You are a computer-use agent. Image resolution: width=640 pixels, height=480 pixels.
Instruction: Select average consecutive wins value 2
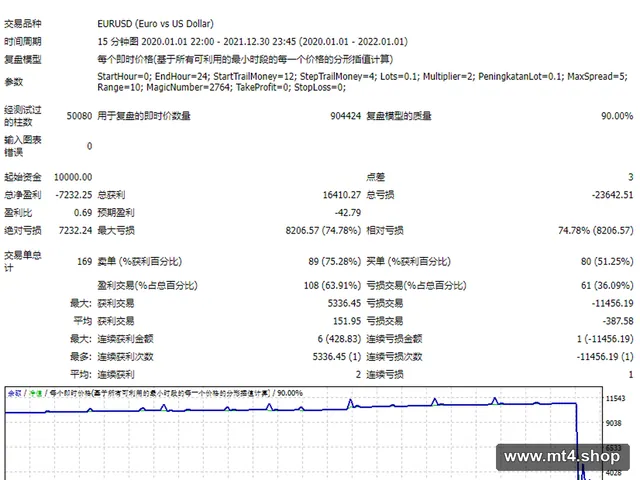click(x=358, y=374)
